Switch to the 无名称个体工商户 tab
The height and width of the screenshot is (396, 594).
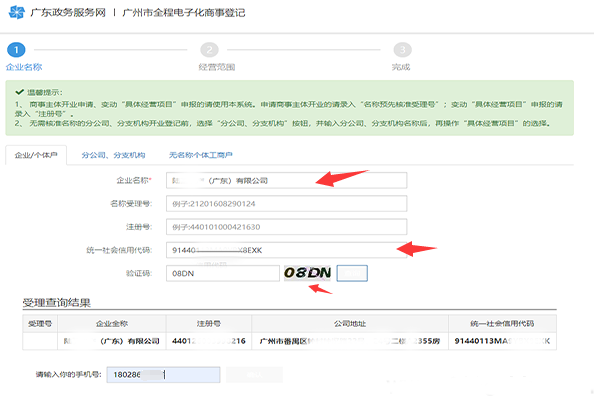tap(201, 155)
